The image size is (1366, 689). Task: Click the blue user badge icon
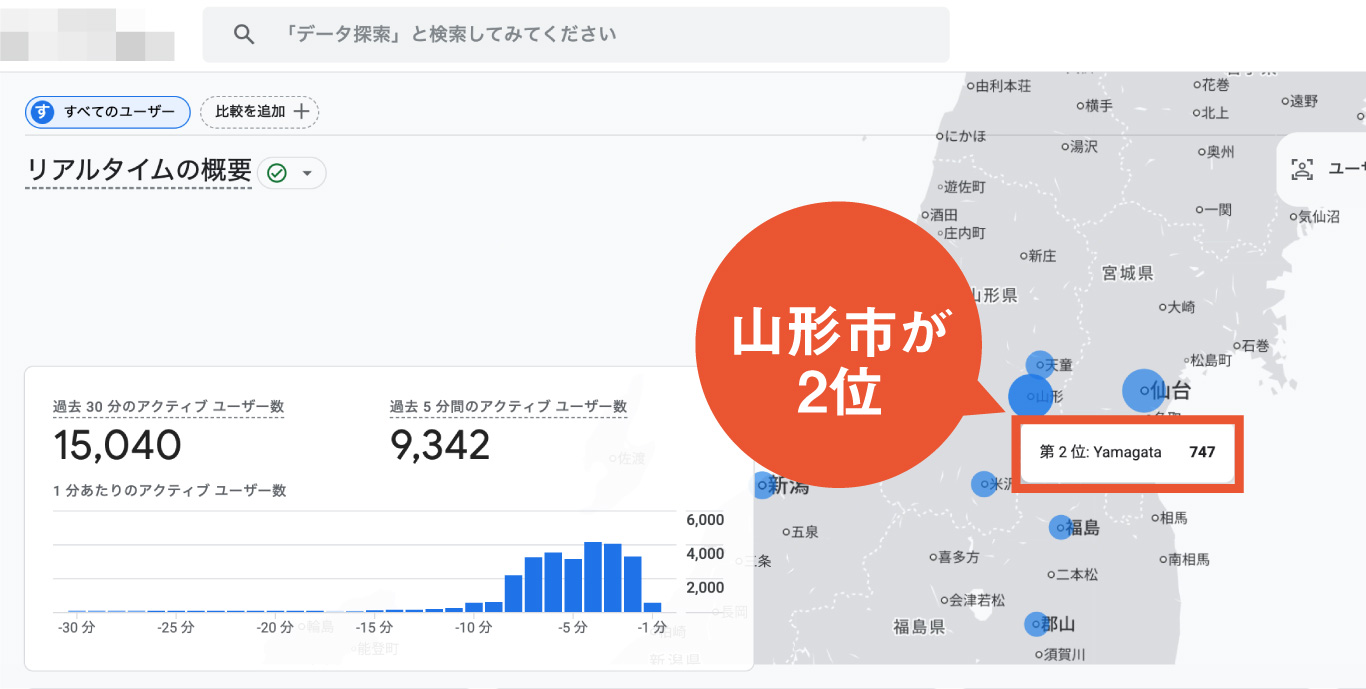[x=42, y=112]
